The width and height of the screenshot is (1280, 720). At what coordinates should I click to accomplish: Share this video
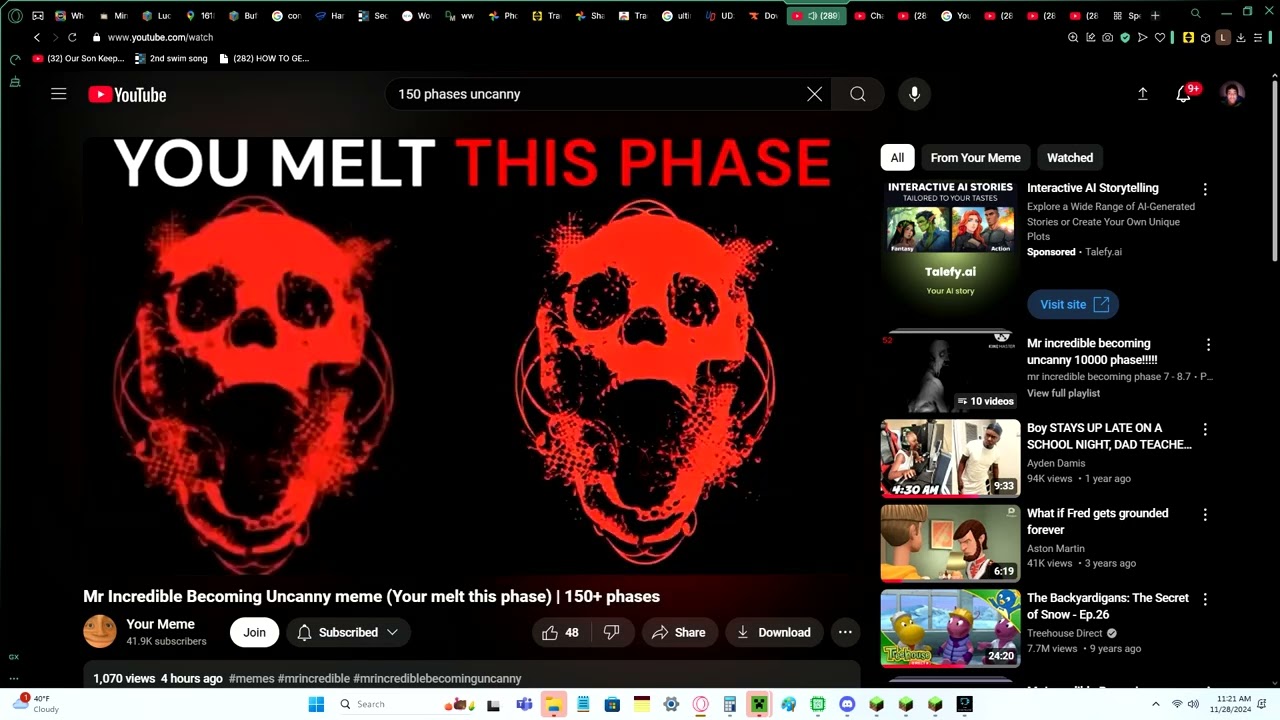click(x=679, y=632)
